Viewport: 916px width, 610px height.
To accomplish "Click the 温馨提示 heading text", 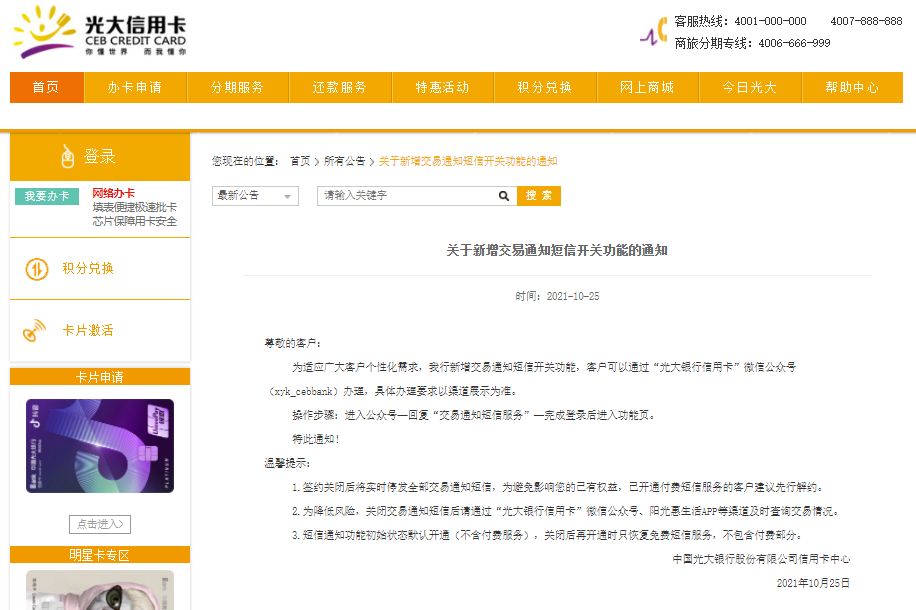I will pos(287,463).
